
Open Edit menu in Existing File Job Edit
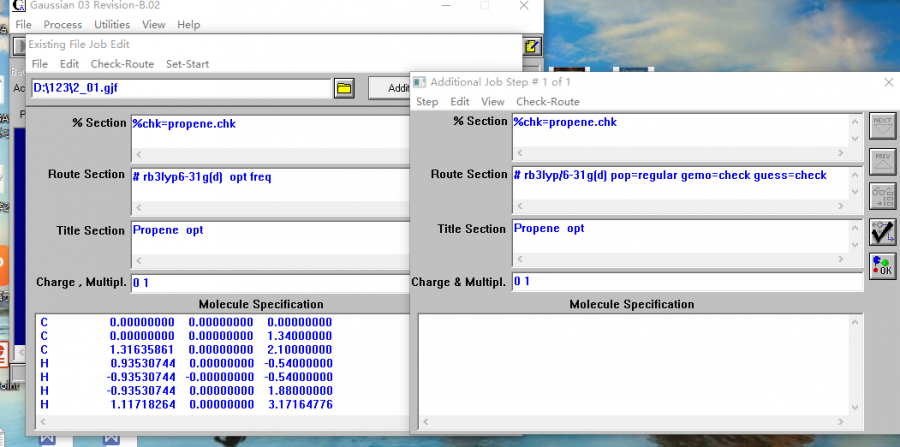tap(69, 64)
